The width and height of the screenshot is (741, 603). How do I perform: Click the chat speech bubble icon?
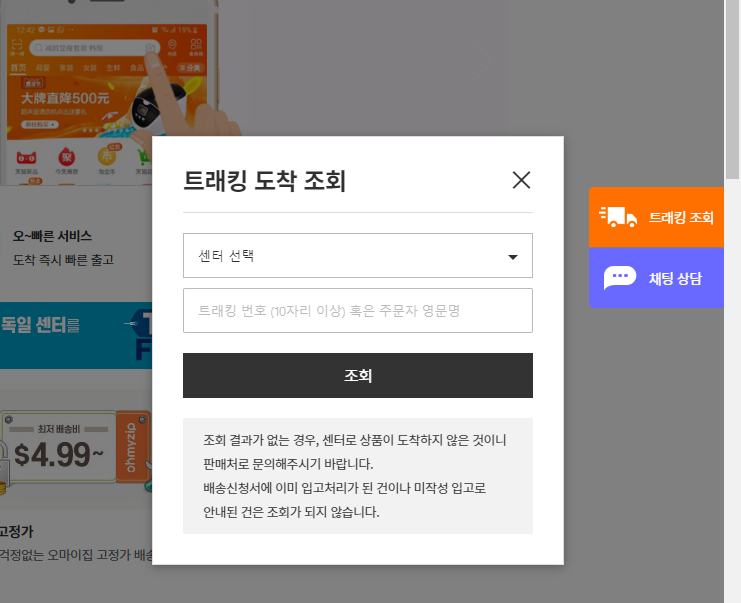pyautogui.click(x=619, y=277)
